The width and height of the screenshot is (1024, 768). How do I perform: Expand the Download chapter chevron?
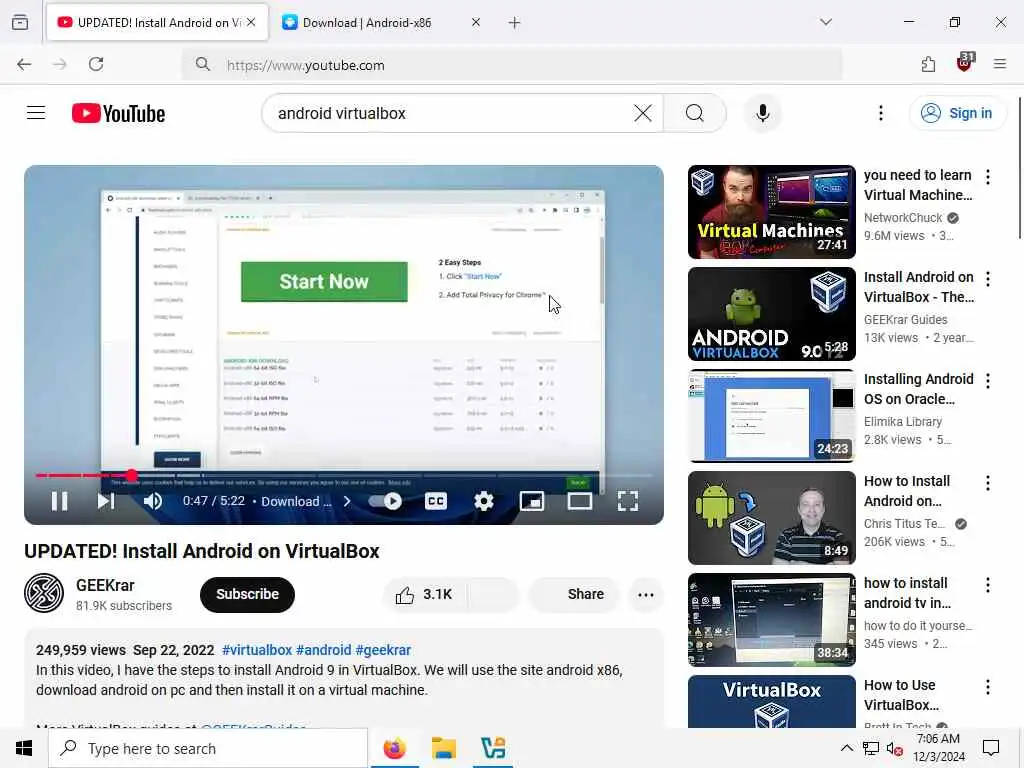coord(347,502)
